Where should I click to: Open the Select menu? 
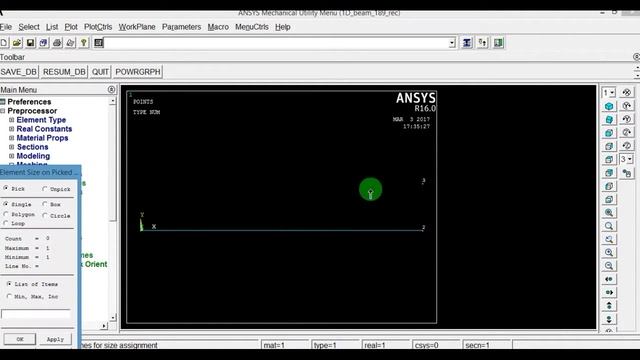(x=29, y=27)
